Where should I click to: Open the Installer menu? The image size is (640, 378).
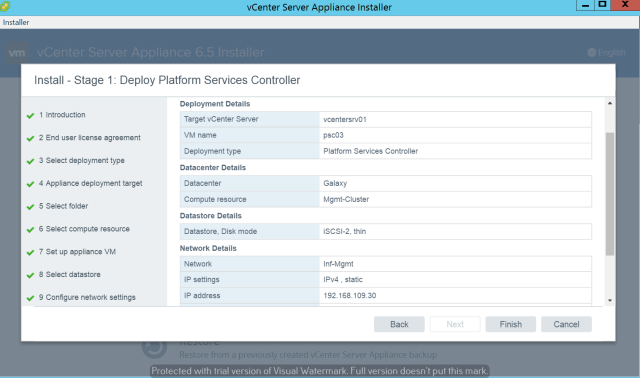pyautogui.click(x=16, y=22)
